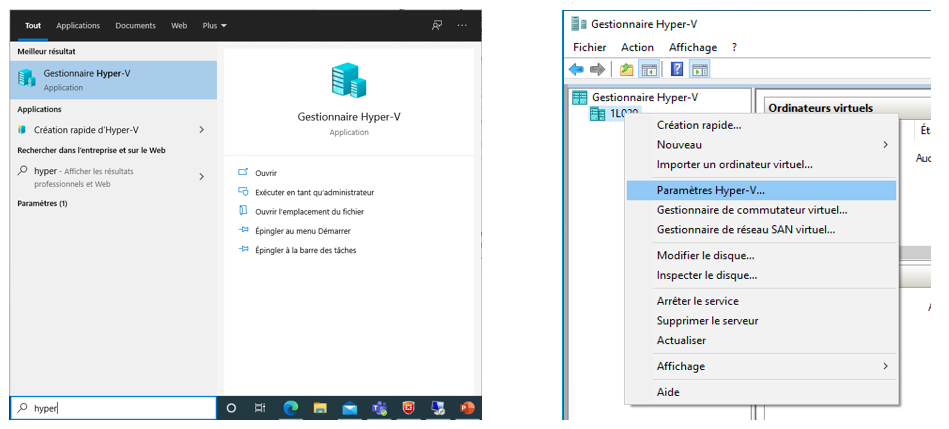Open remote desktop computer icon in taskbar
The height and width of the screenshot is (429, 949).
438,408
